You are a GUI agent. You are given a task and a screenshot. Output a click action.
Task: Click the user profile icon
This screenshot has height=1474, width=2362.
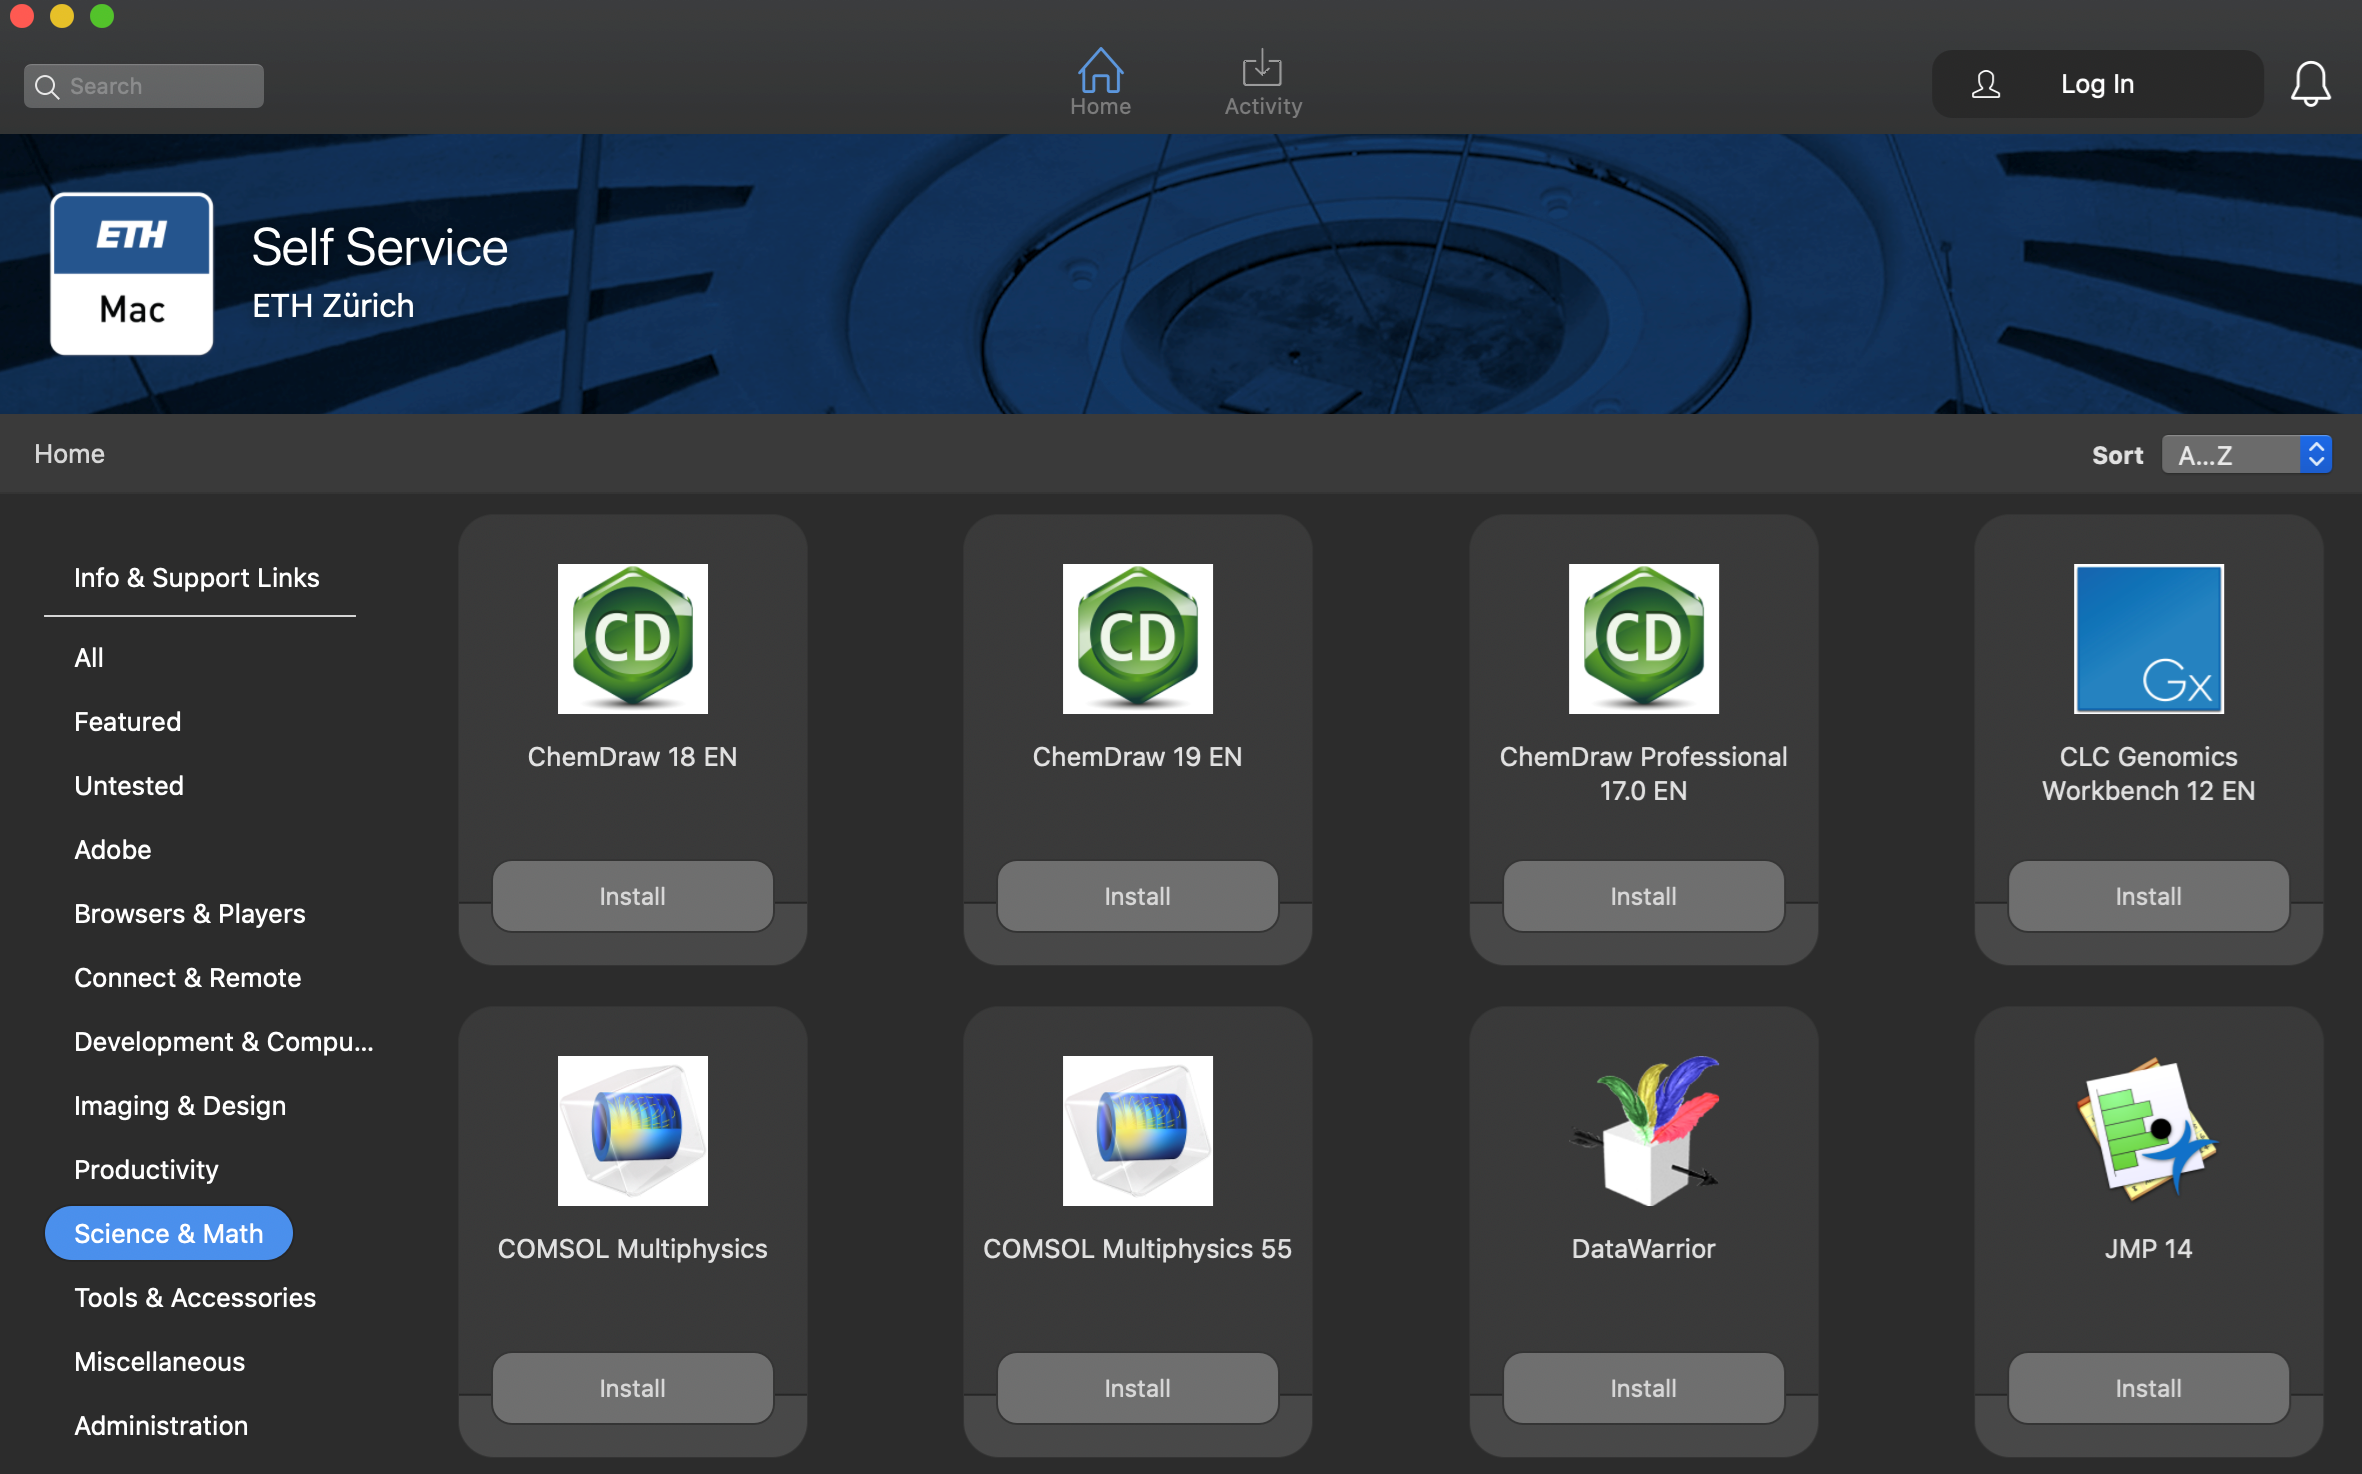(1986, 84)
